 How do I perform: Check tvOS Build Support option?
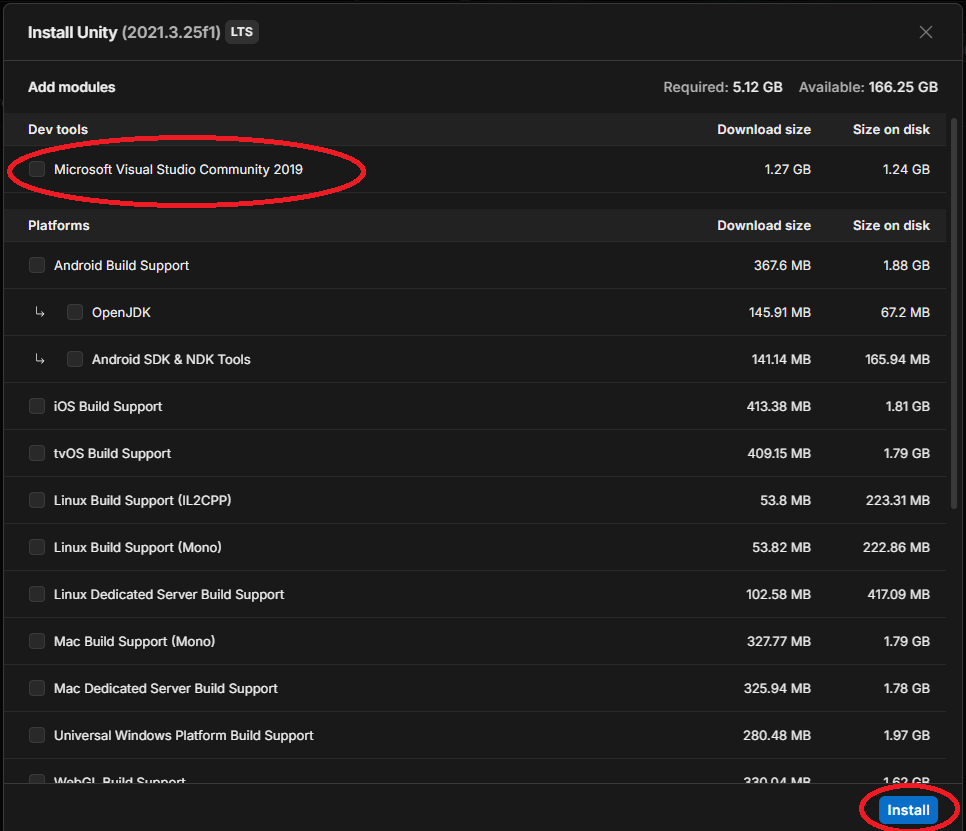point(37,453)
